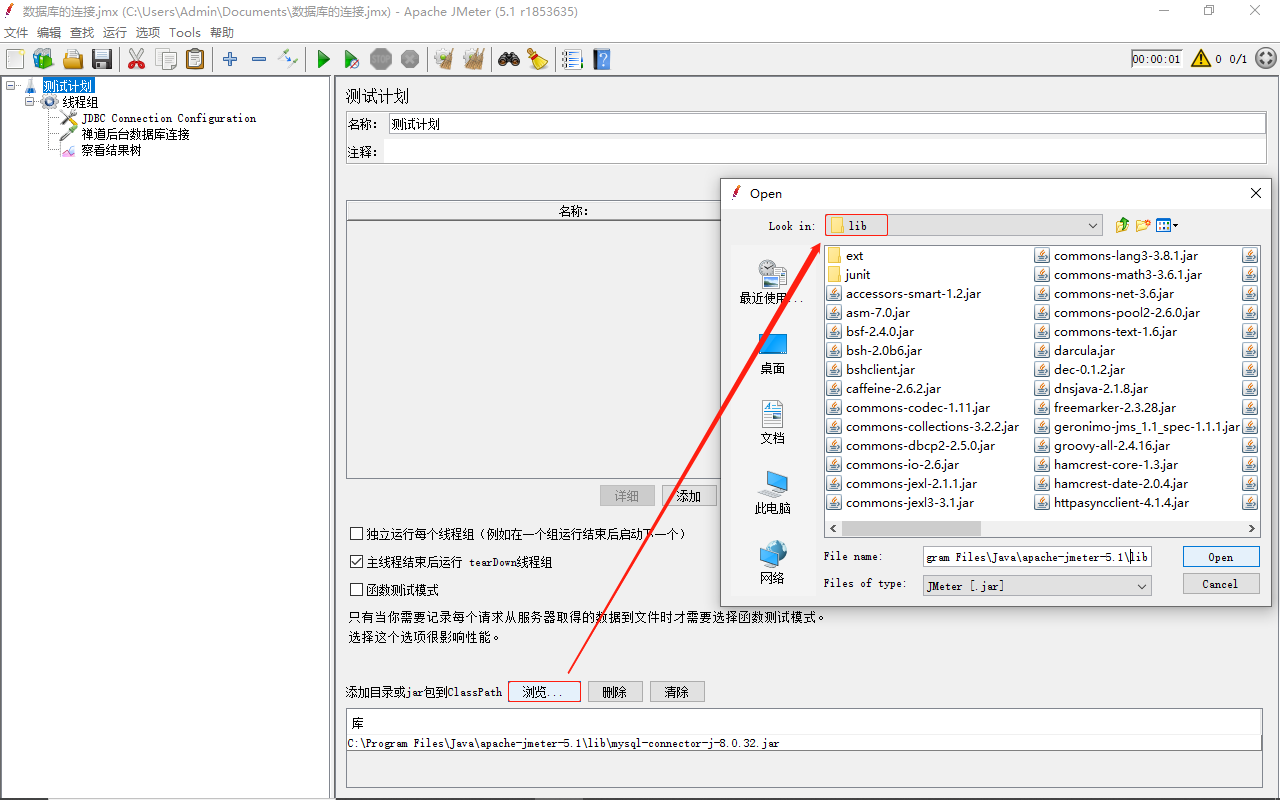This screenshot has height=800, width=1280.
Task: Click the Copy toolbar icon
Action: tap(166, 59)
